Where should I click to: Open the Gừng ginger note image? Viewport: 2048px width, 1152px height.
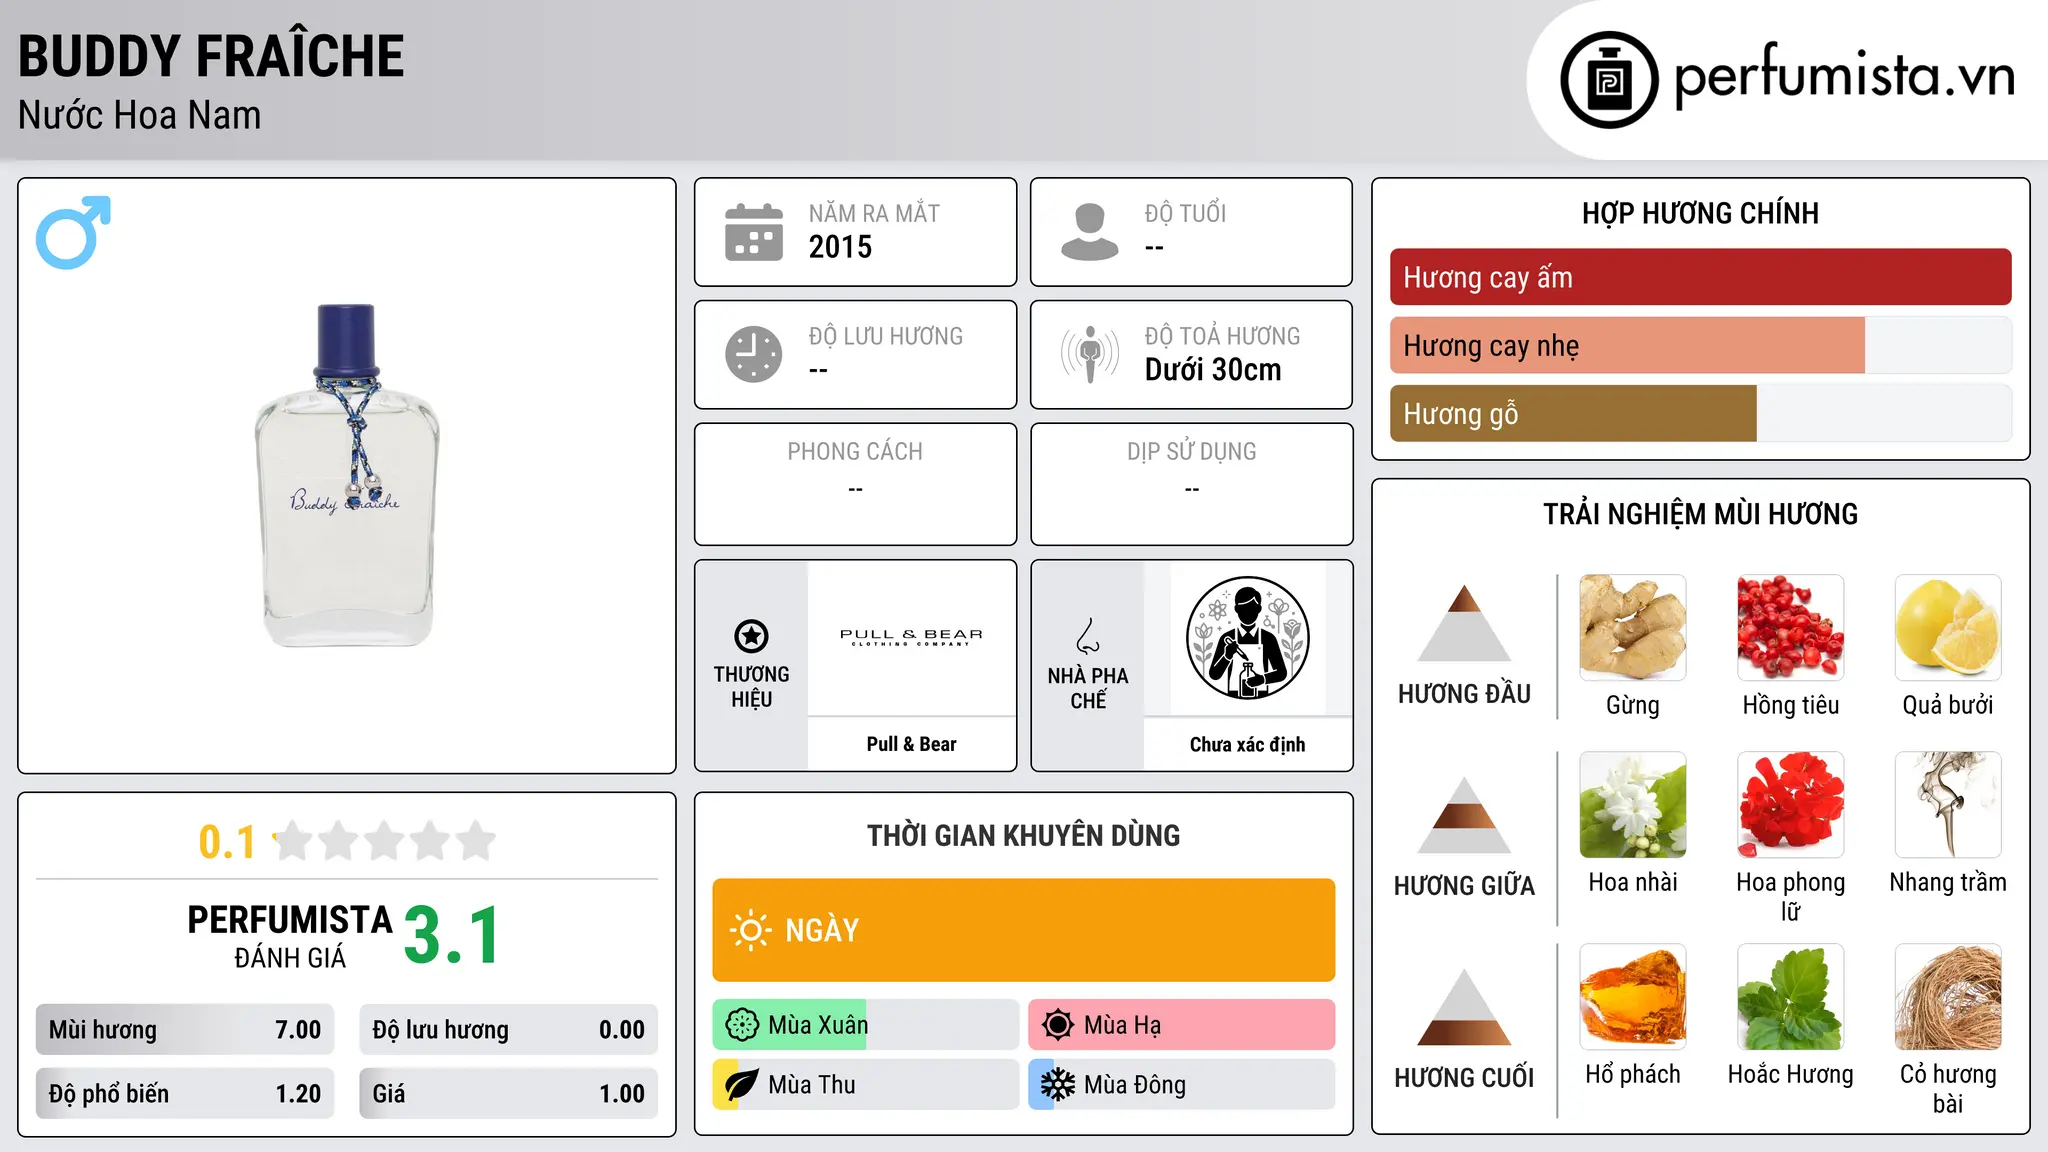(x=1633, y=628)
